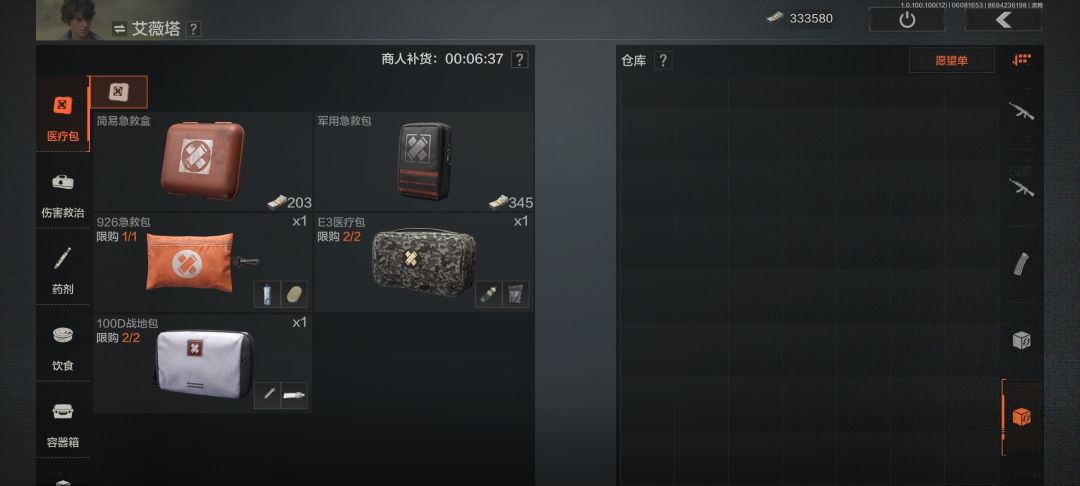Open the 愿望单 wishlist

tap(951, 61)
